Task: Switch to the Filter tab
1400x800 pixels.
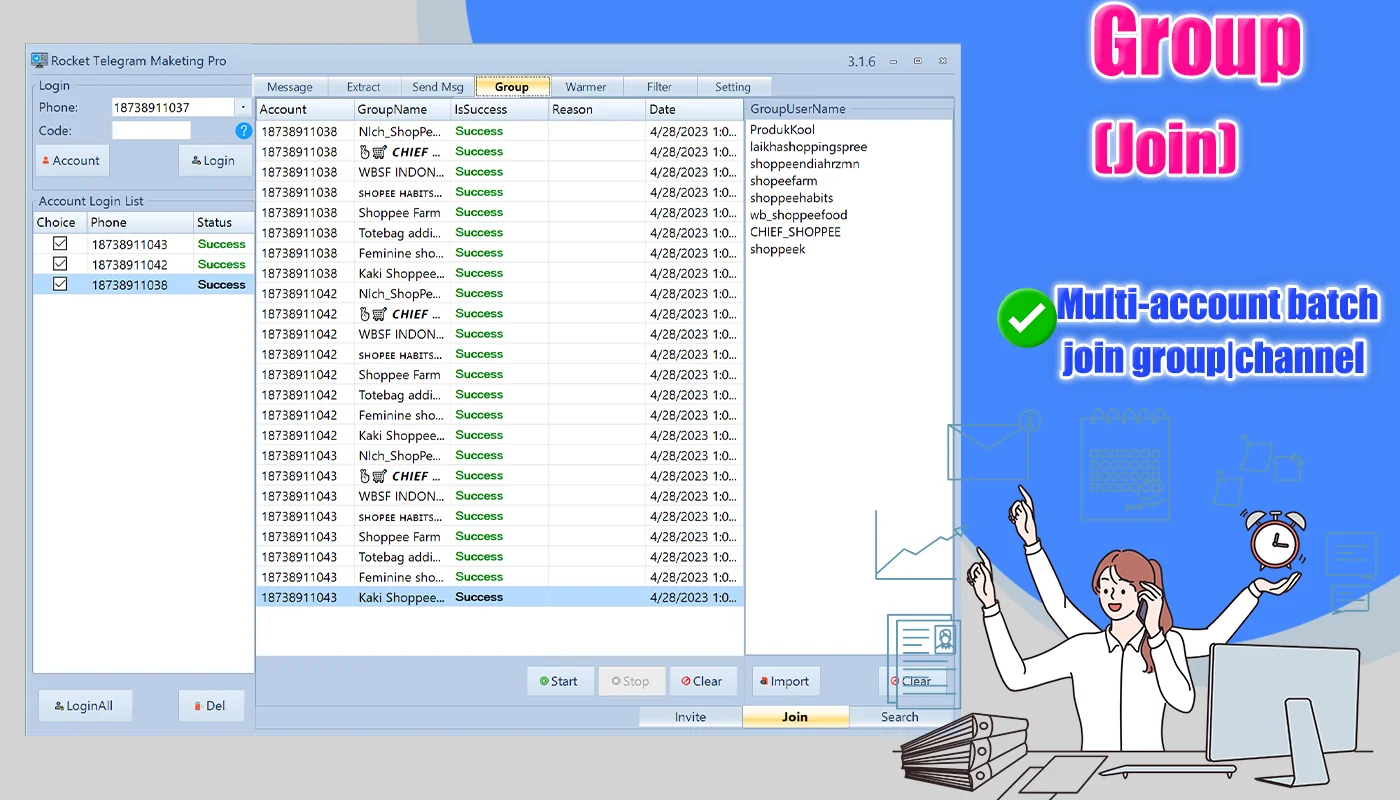Action: click(x=659, y=87)
